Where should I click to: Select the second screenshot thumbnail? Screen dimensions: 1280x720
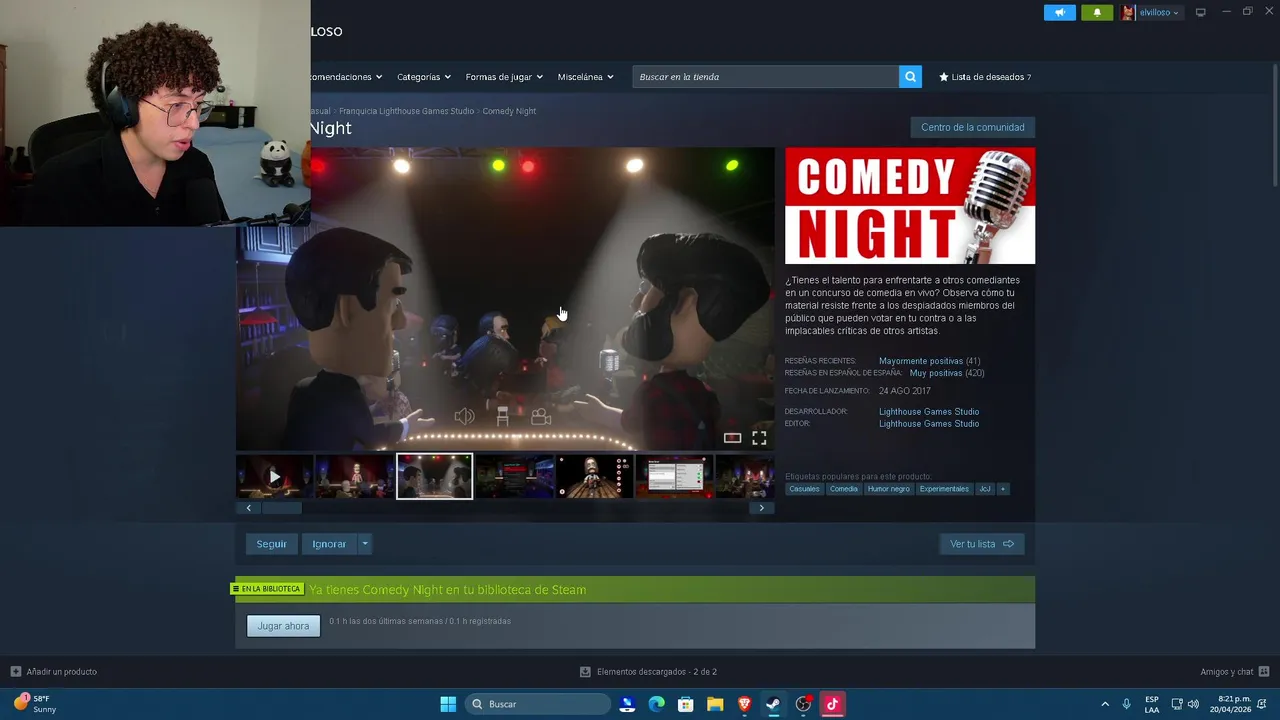point(354,477)
